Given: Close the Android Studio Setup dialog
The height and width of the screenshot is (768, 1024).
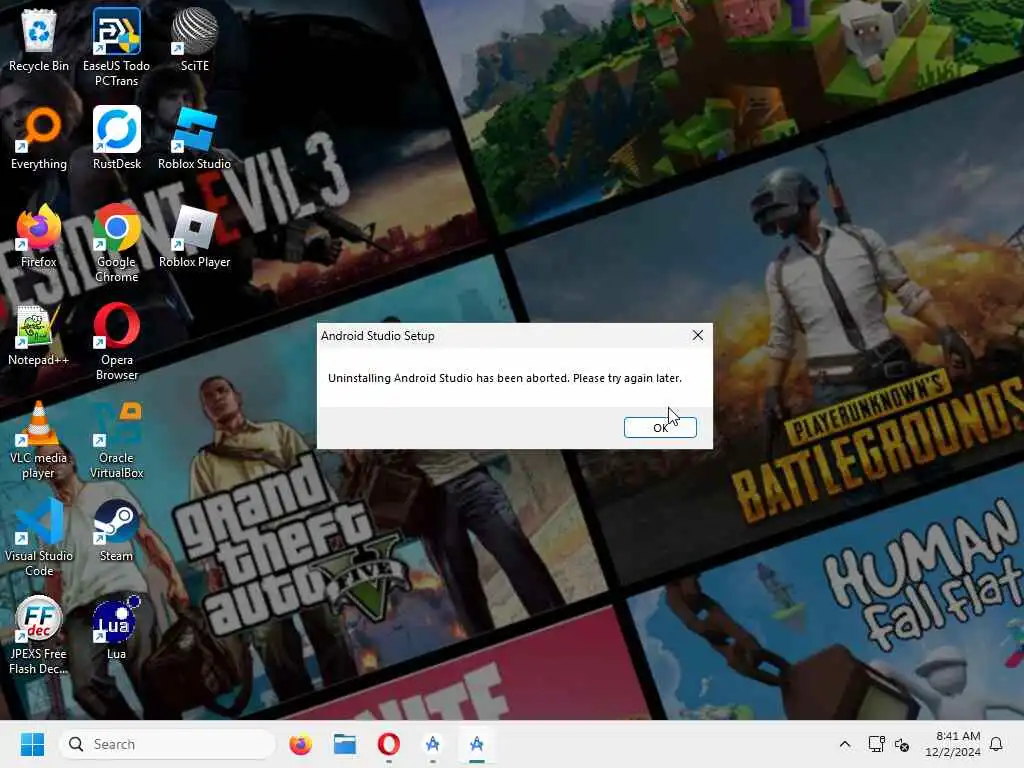Looking at the screenshot, I should pos(697,335).
